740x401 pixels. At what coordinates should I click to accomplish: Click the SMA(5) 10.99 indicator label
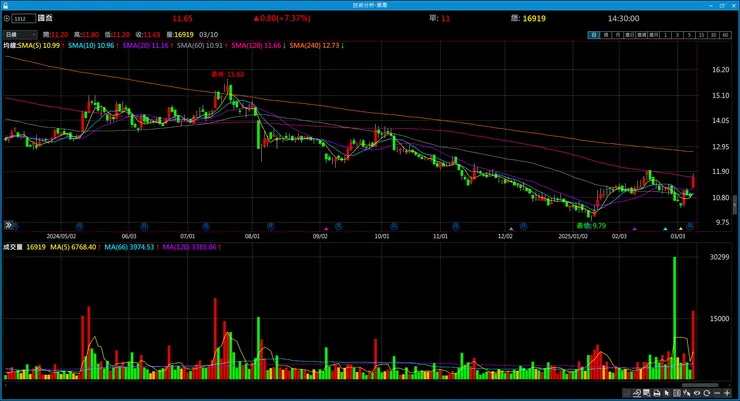(x=41, y=45)
